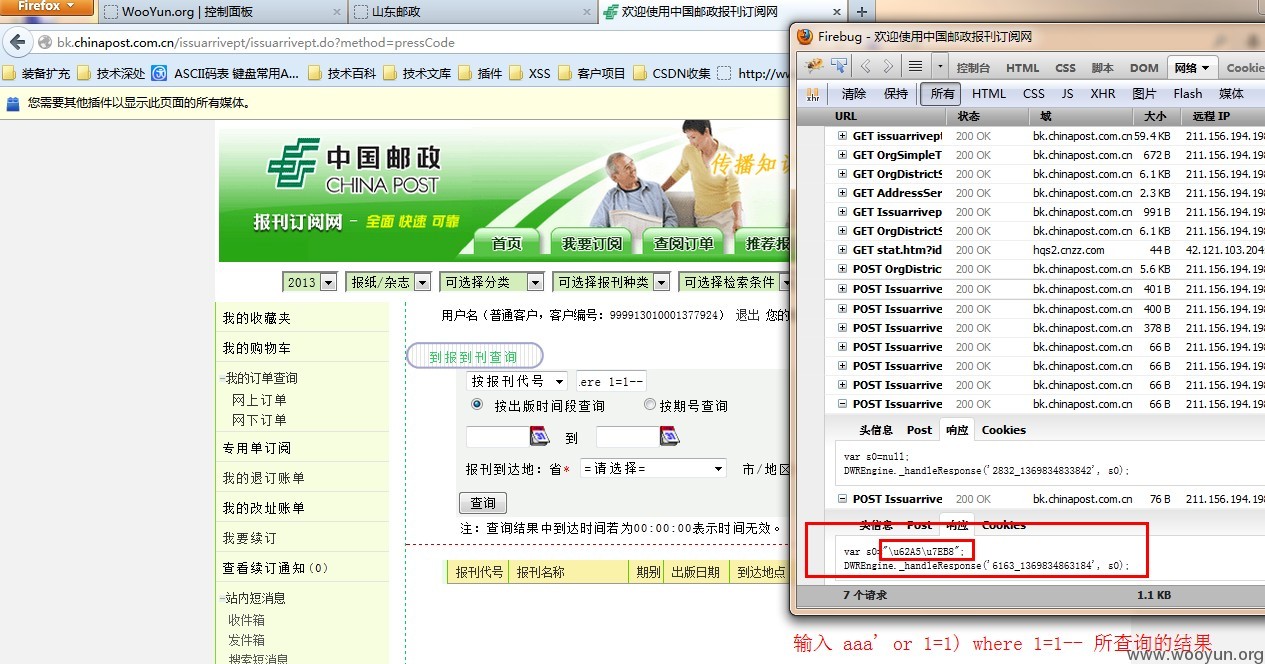Filter Firebug requests by JS
The width and height of the screenshot is (1265, 664).
(1067, 93)
